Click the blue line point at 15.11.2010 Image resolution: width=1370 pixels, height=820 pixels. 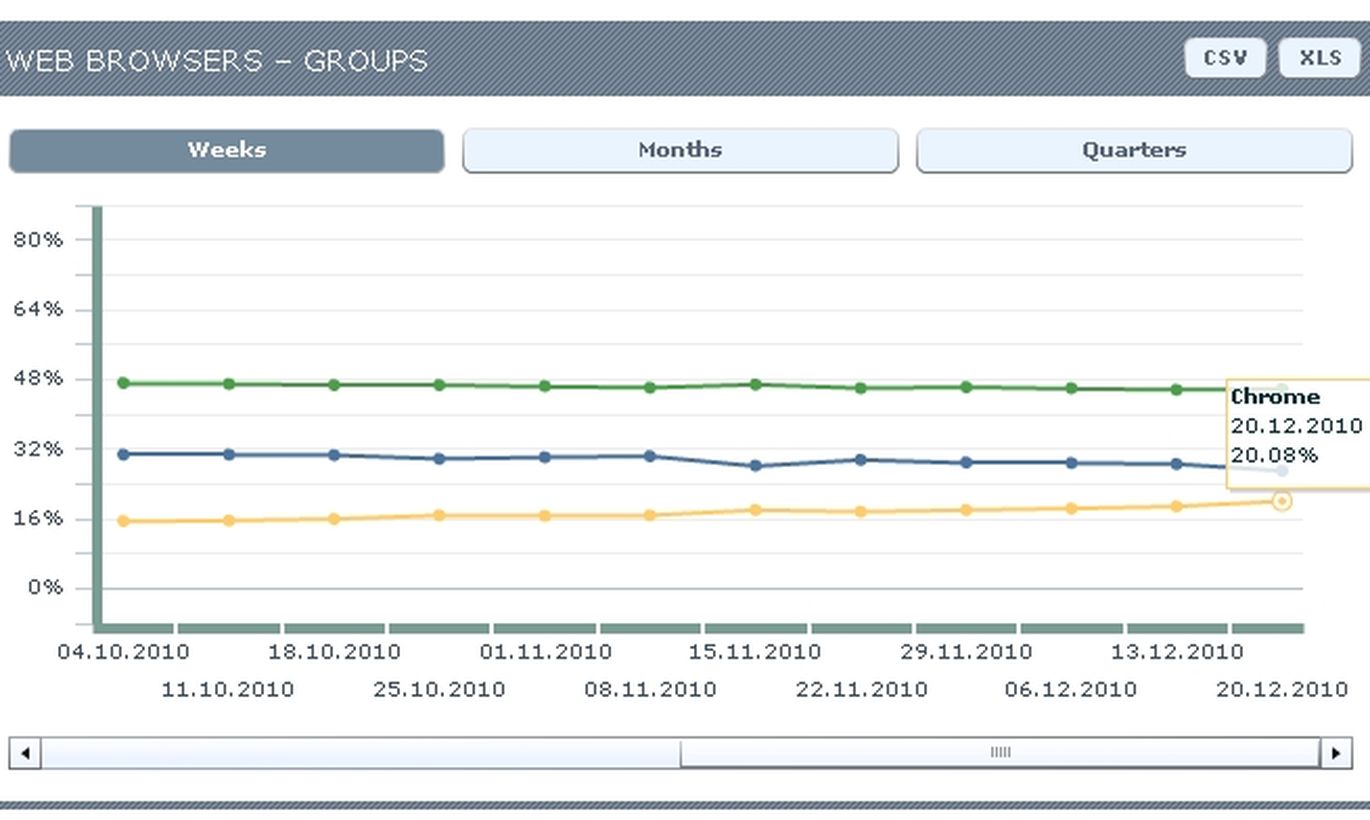pos(756,466)
